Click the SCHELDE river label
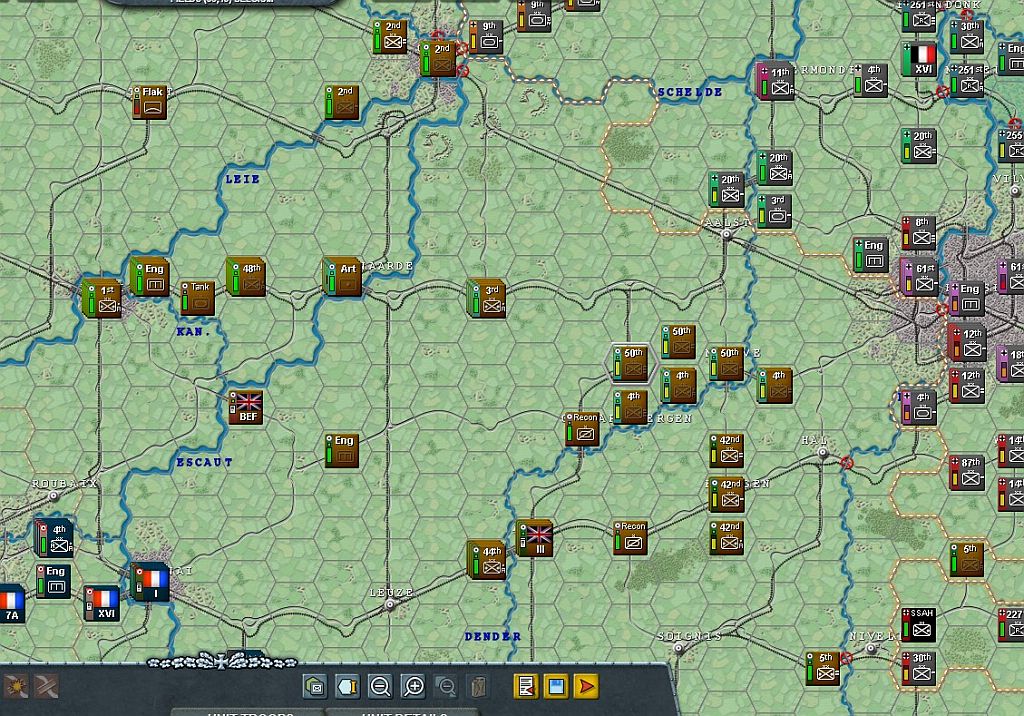 pyautogui.click(x=690, y=92)
